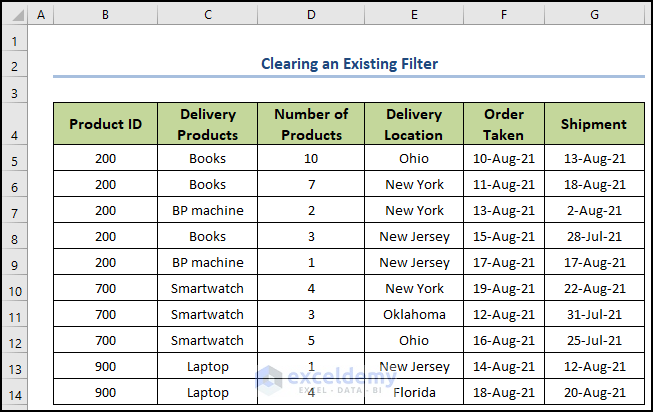Select row 7 header
Image resolution: width=653 pixels, height=412 pixels.
click(x=14, y=211)
